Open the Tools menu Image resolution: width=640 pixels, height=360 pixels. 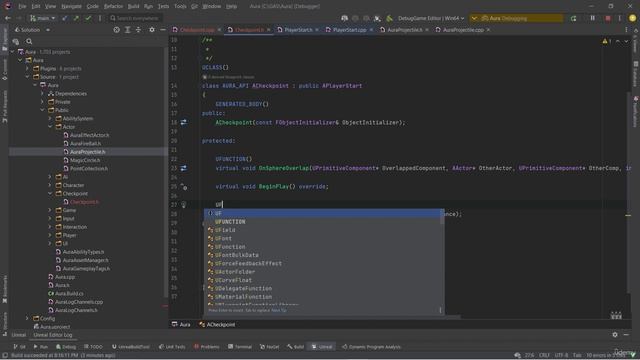(180, 7)
